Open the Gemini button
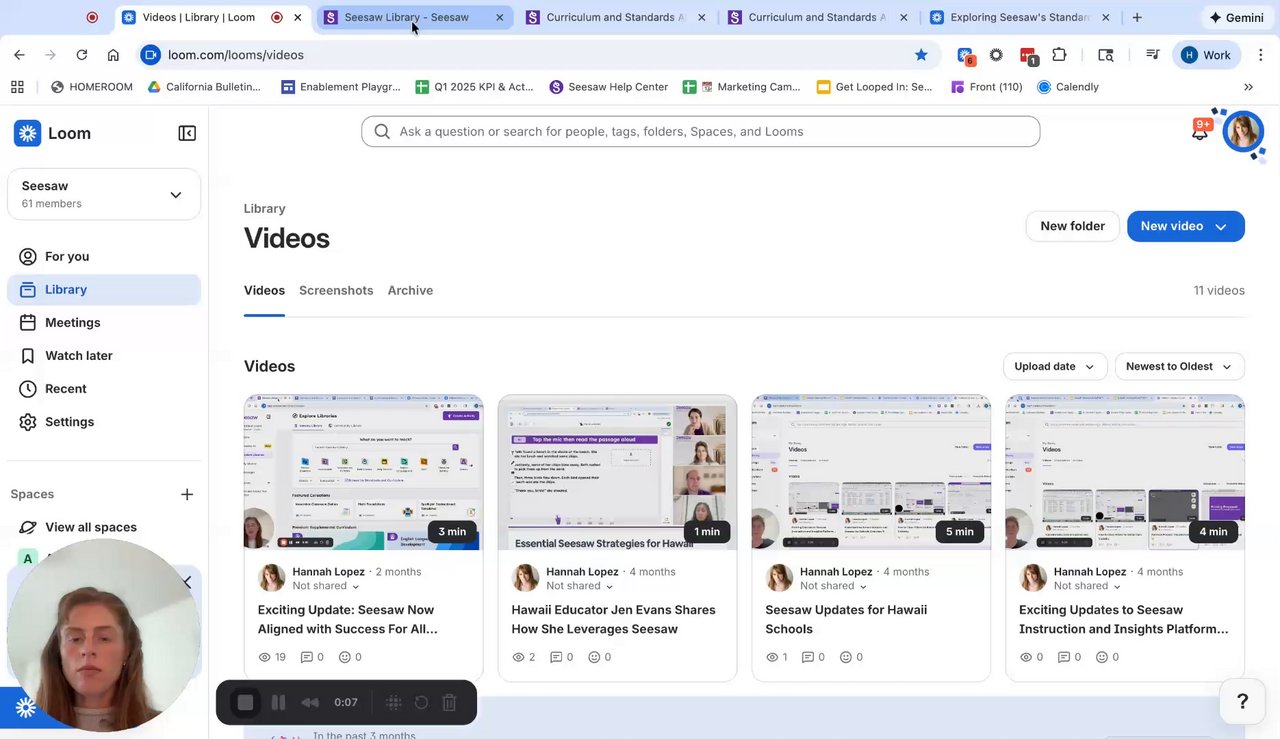1280x739 pixels. [x=1236, y=17]
